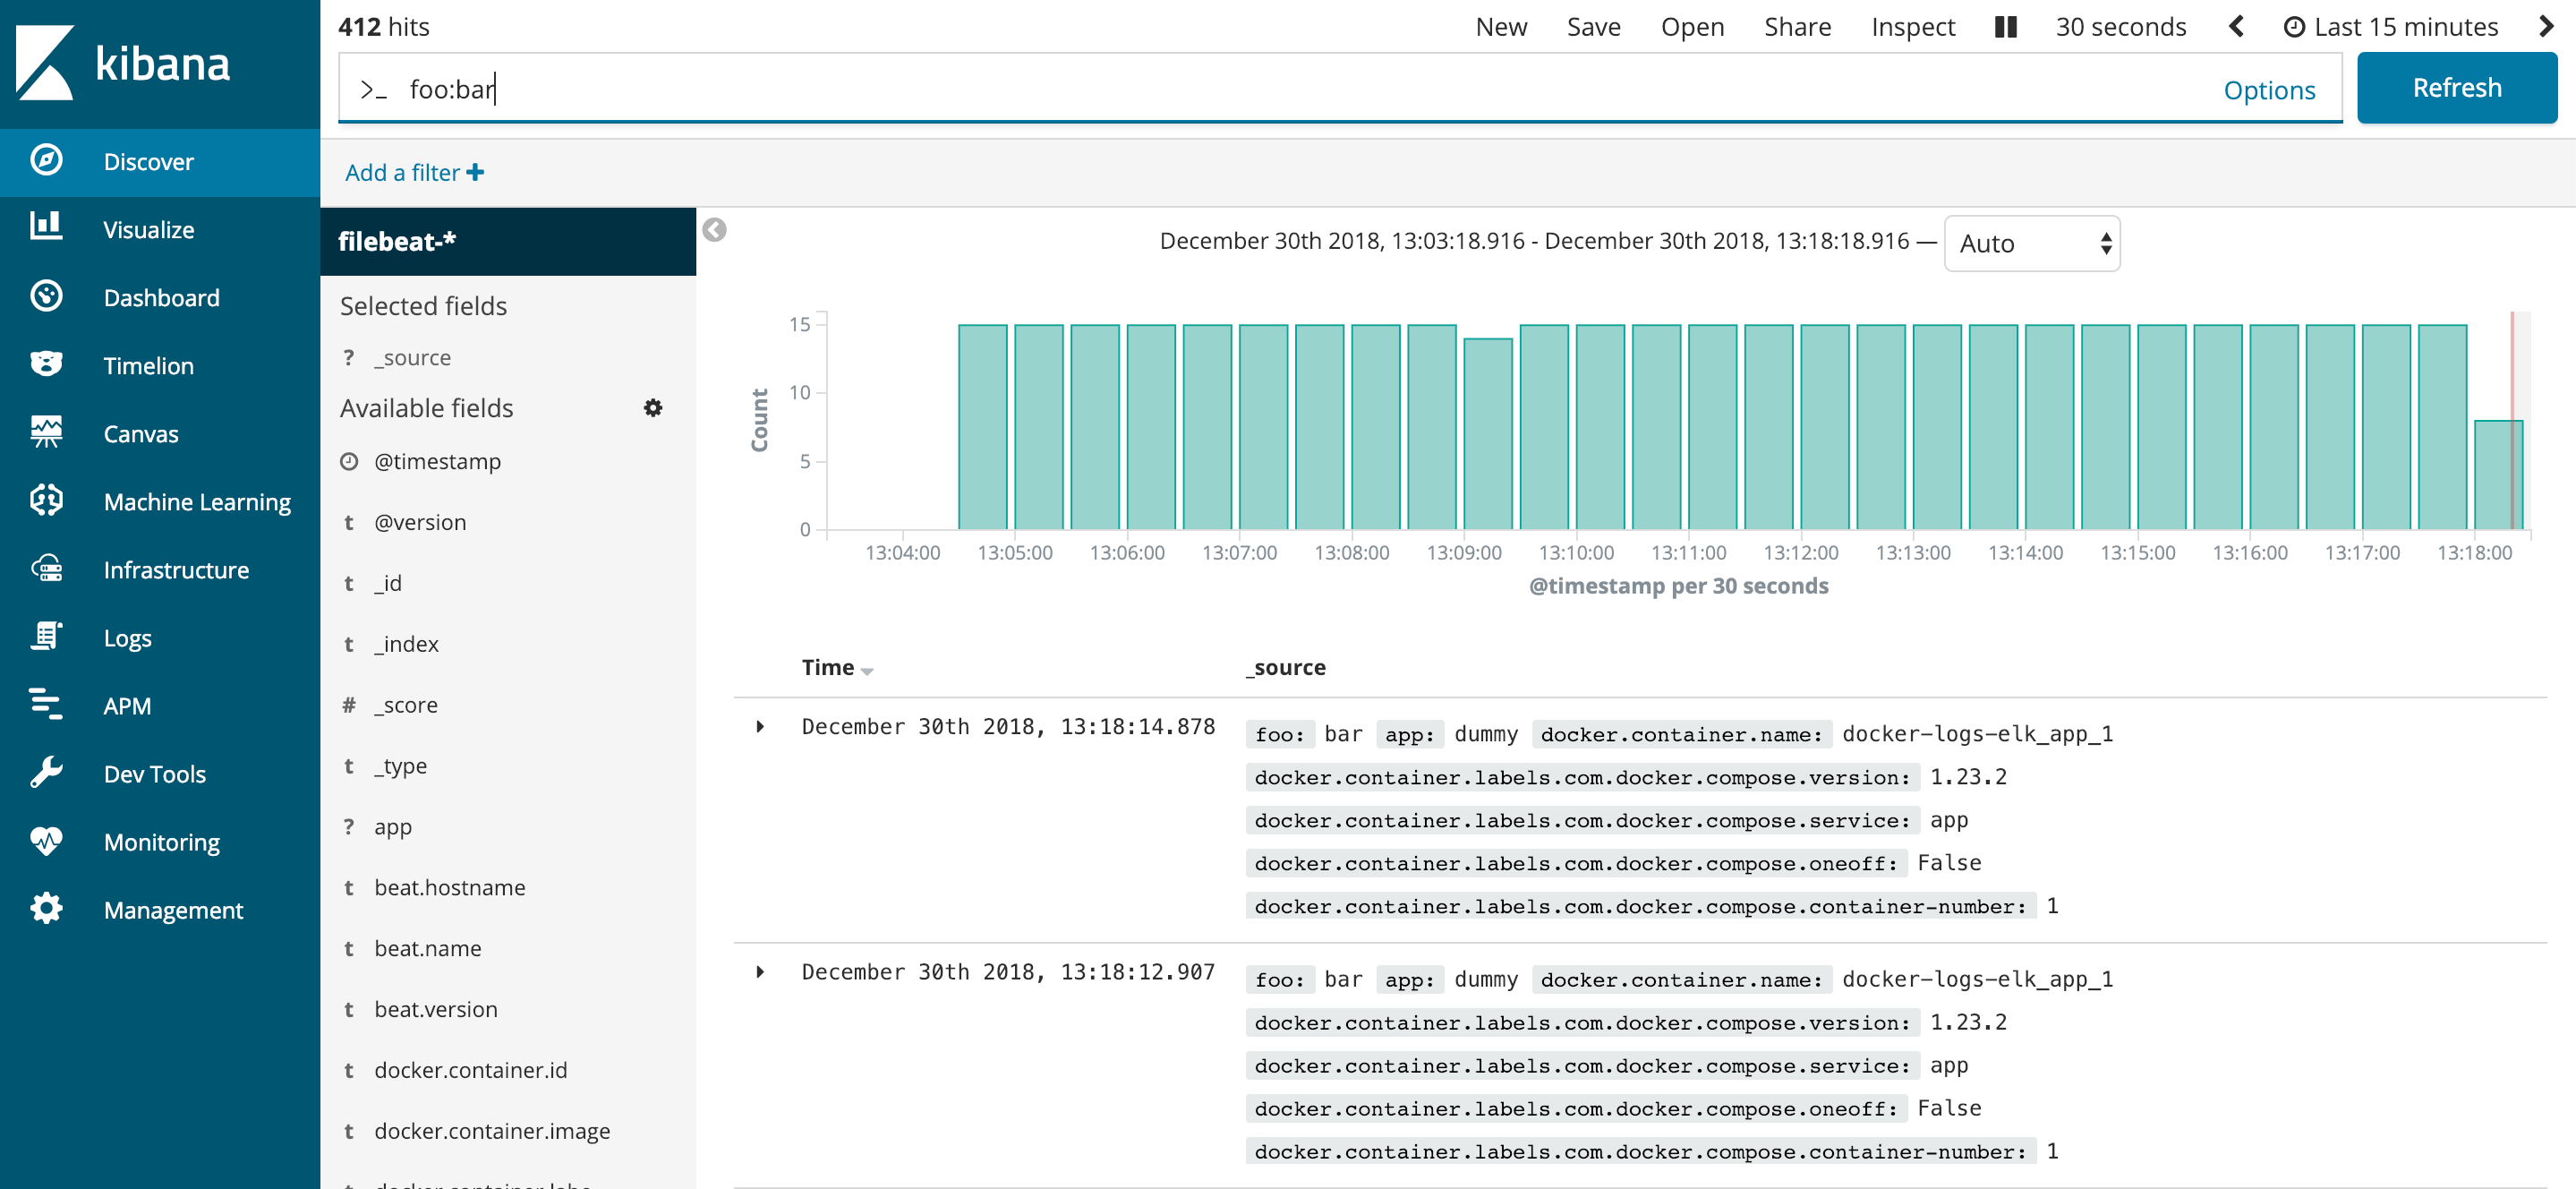
Task: Click the Dev Tools wrench icon
Action: click(x=46, y=773)
